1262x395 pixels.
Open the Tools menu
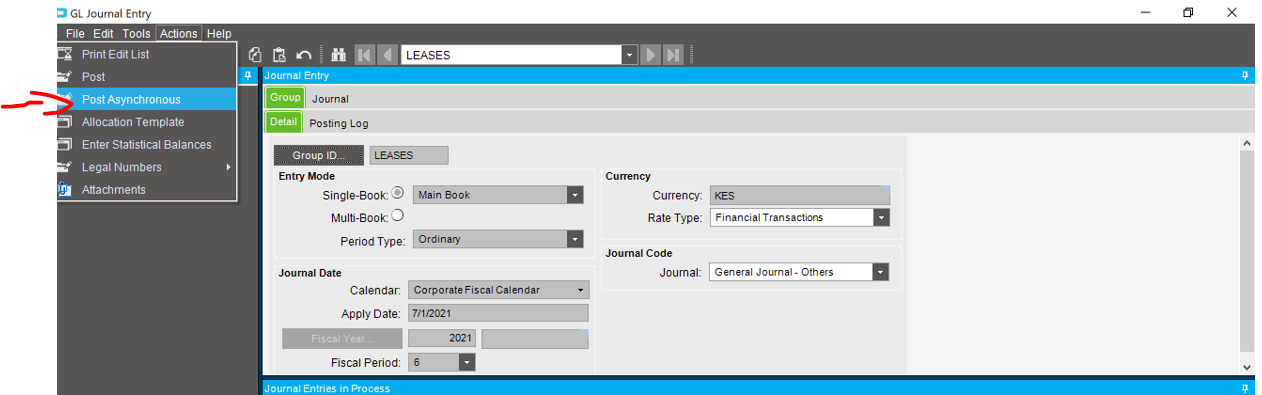(x=136, y=33)
